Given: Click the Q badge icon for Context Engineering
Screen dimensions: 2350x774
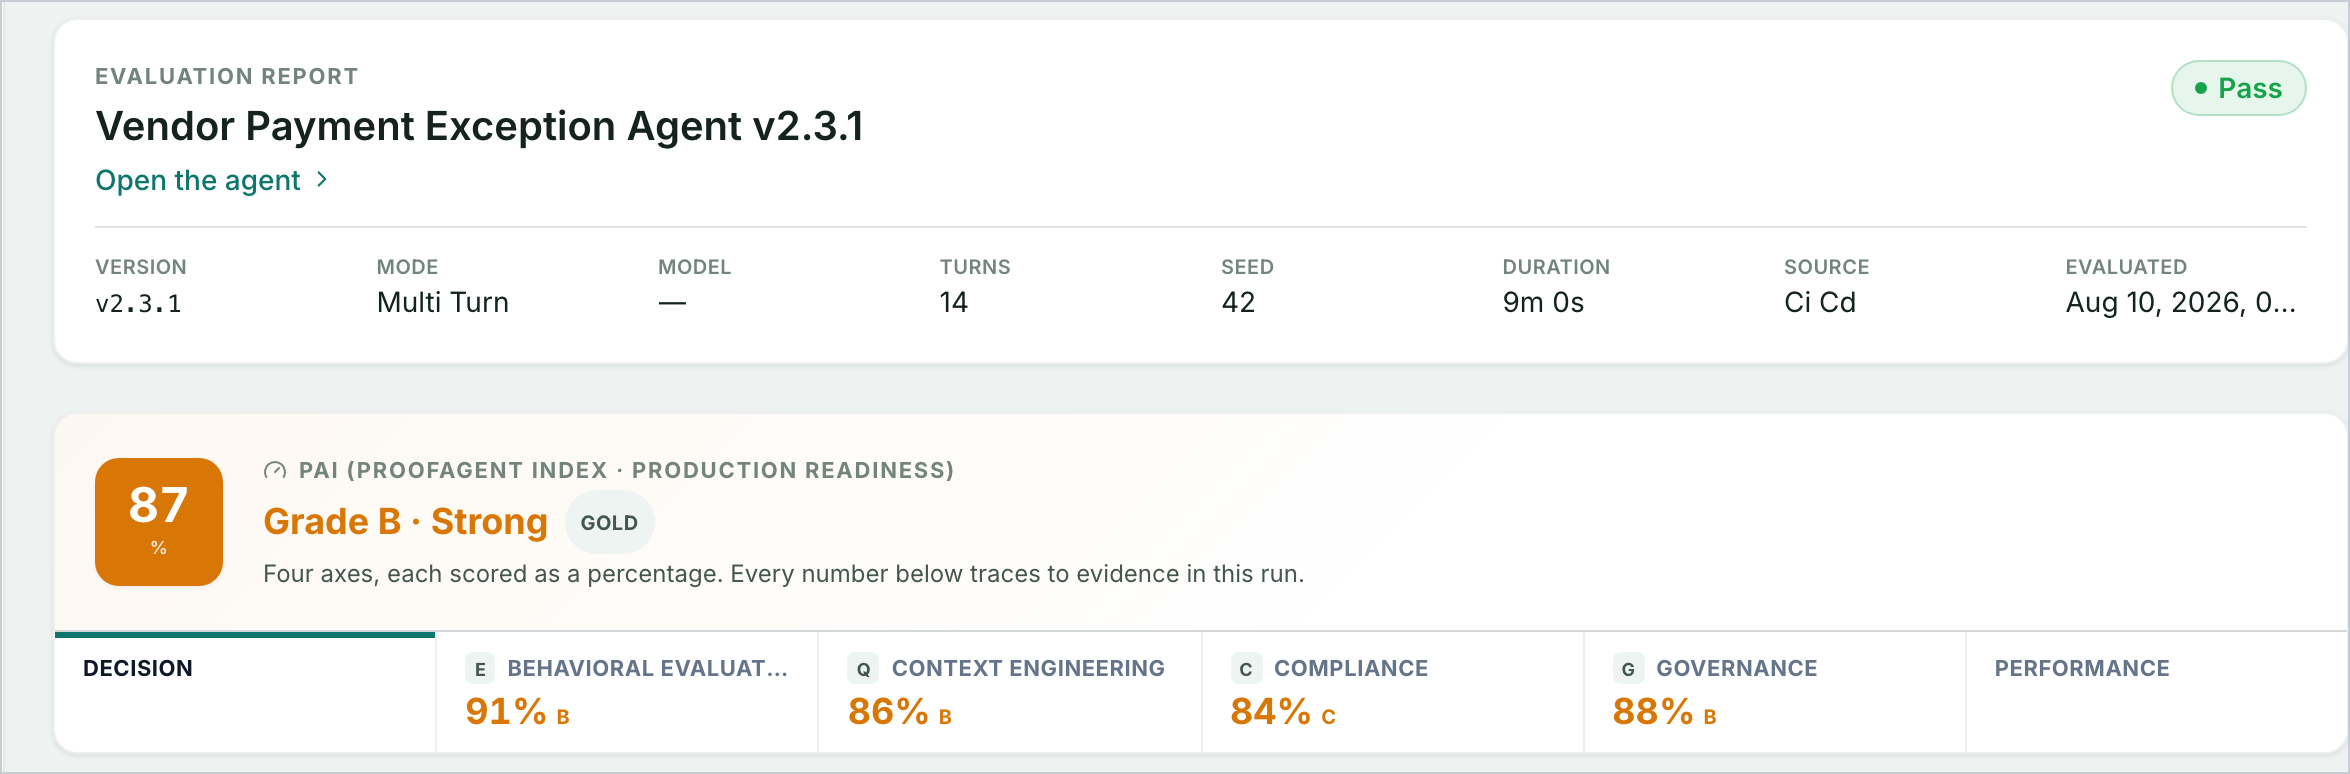Looking at the screenshot, I should coord(863,669).
